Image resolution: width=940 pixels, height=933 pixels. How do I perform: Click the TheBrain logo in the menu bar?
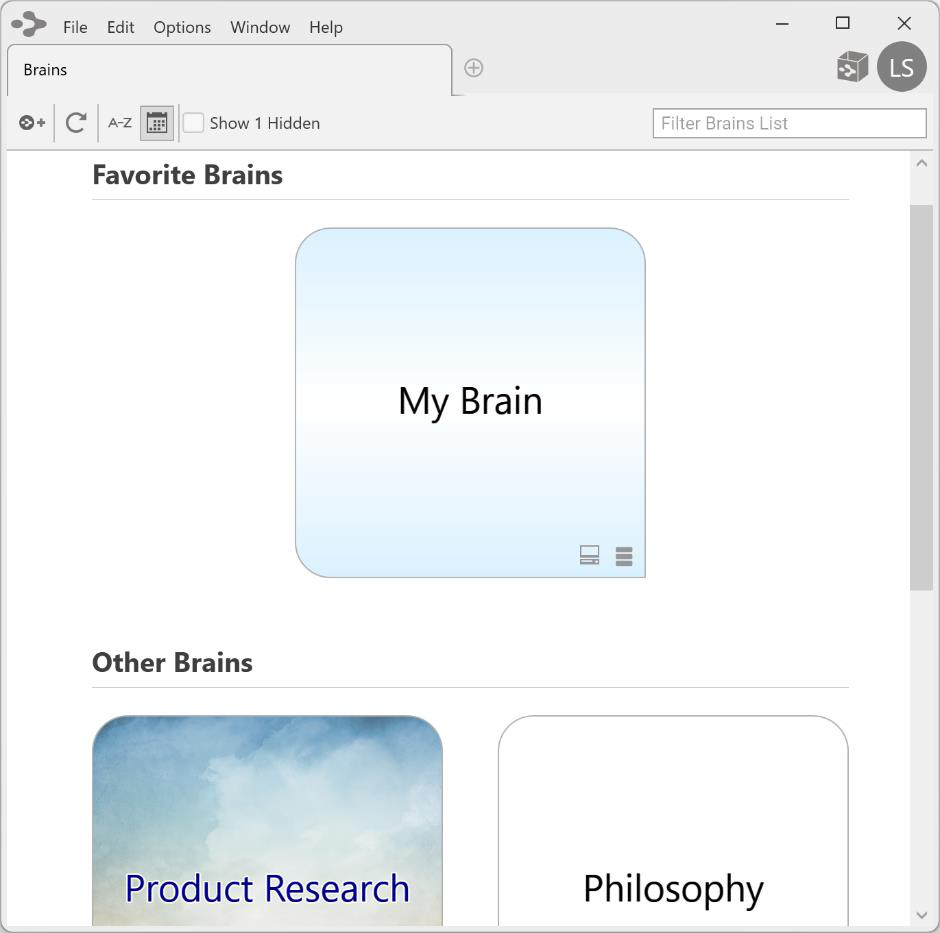pyautogui.click(x=29, y=24)
